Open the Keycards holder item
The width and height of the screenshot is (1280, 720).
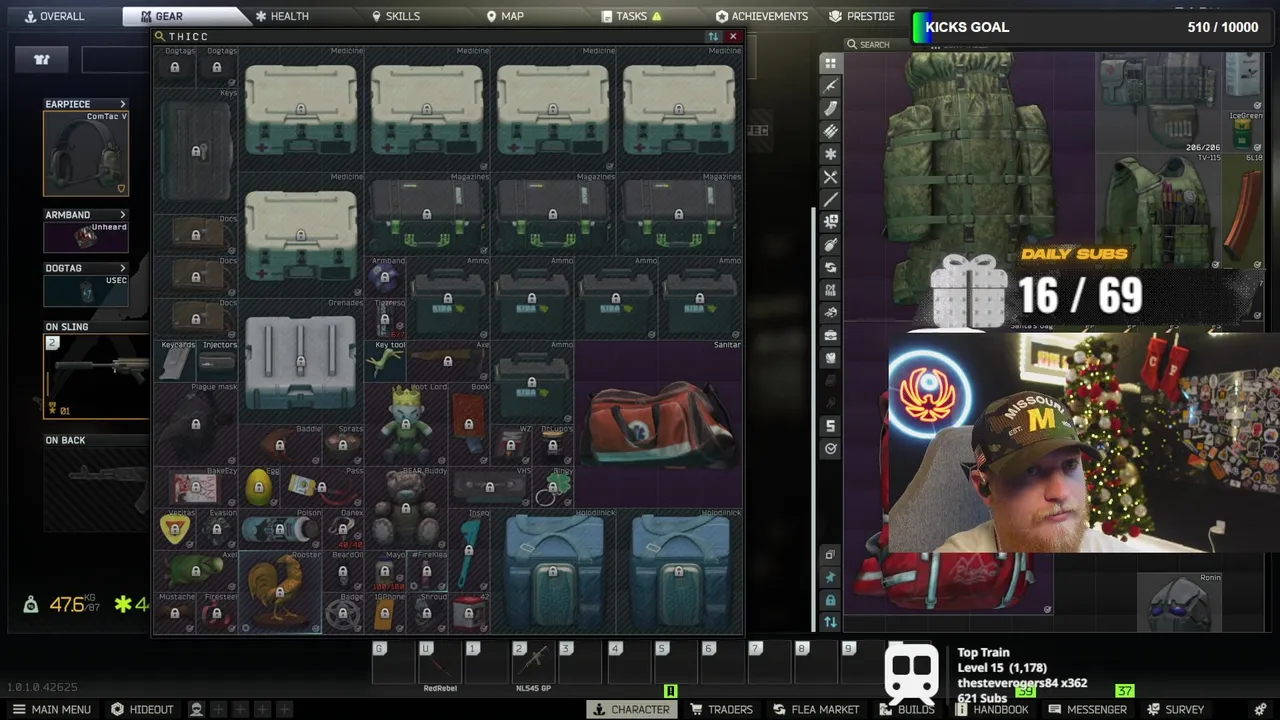point(176,361)
